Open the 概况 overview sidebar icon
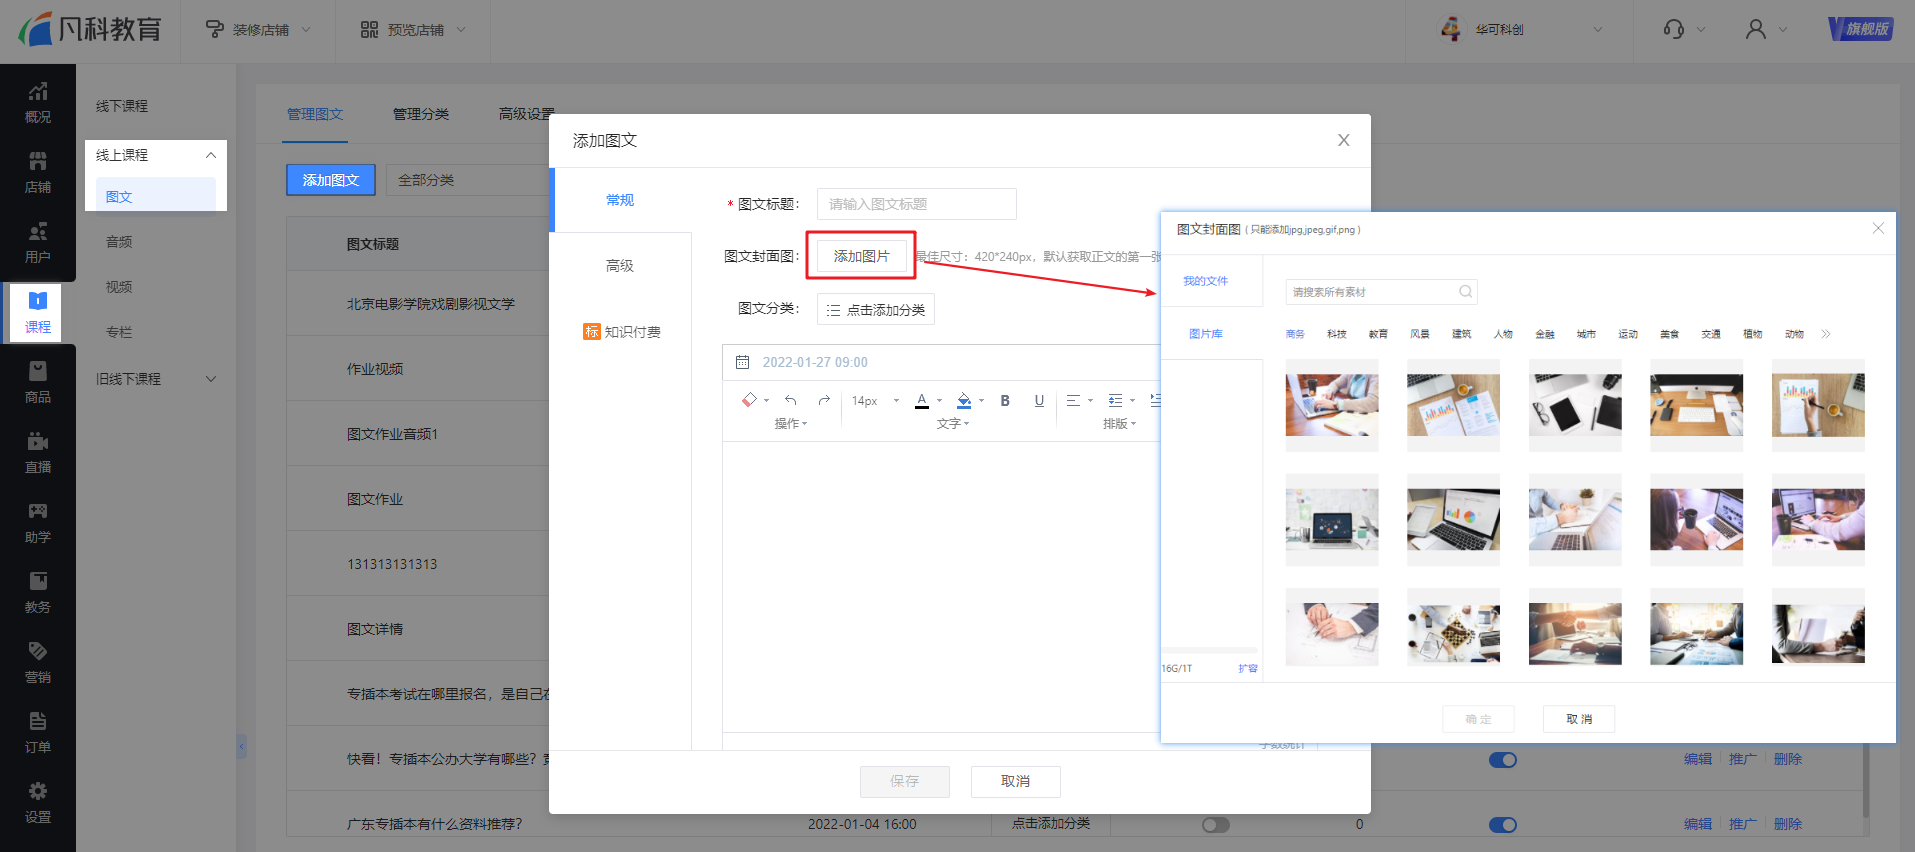The image size is (1915, 852). pos(38,103)
